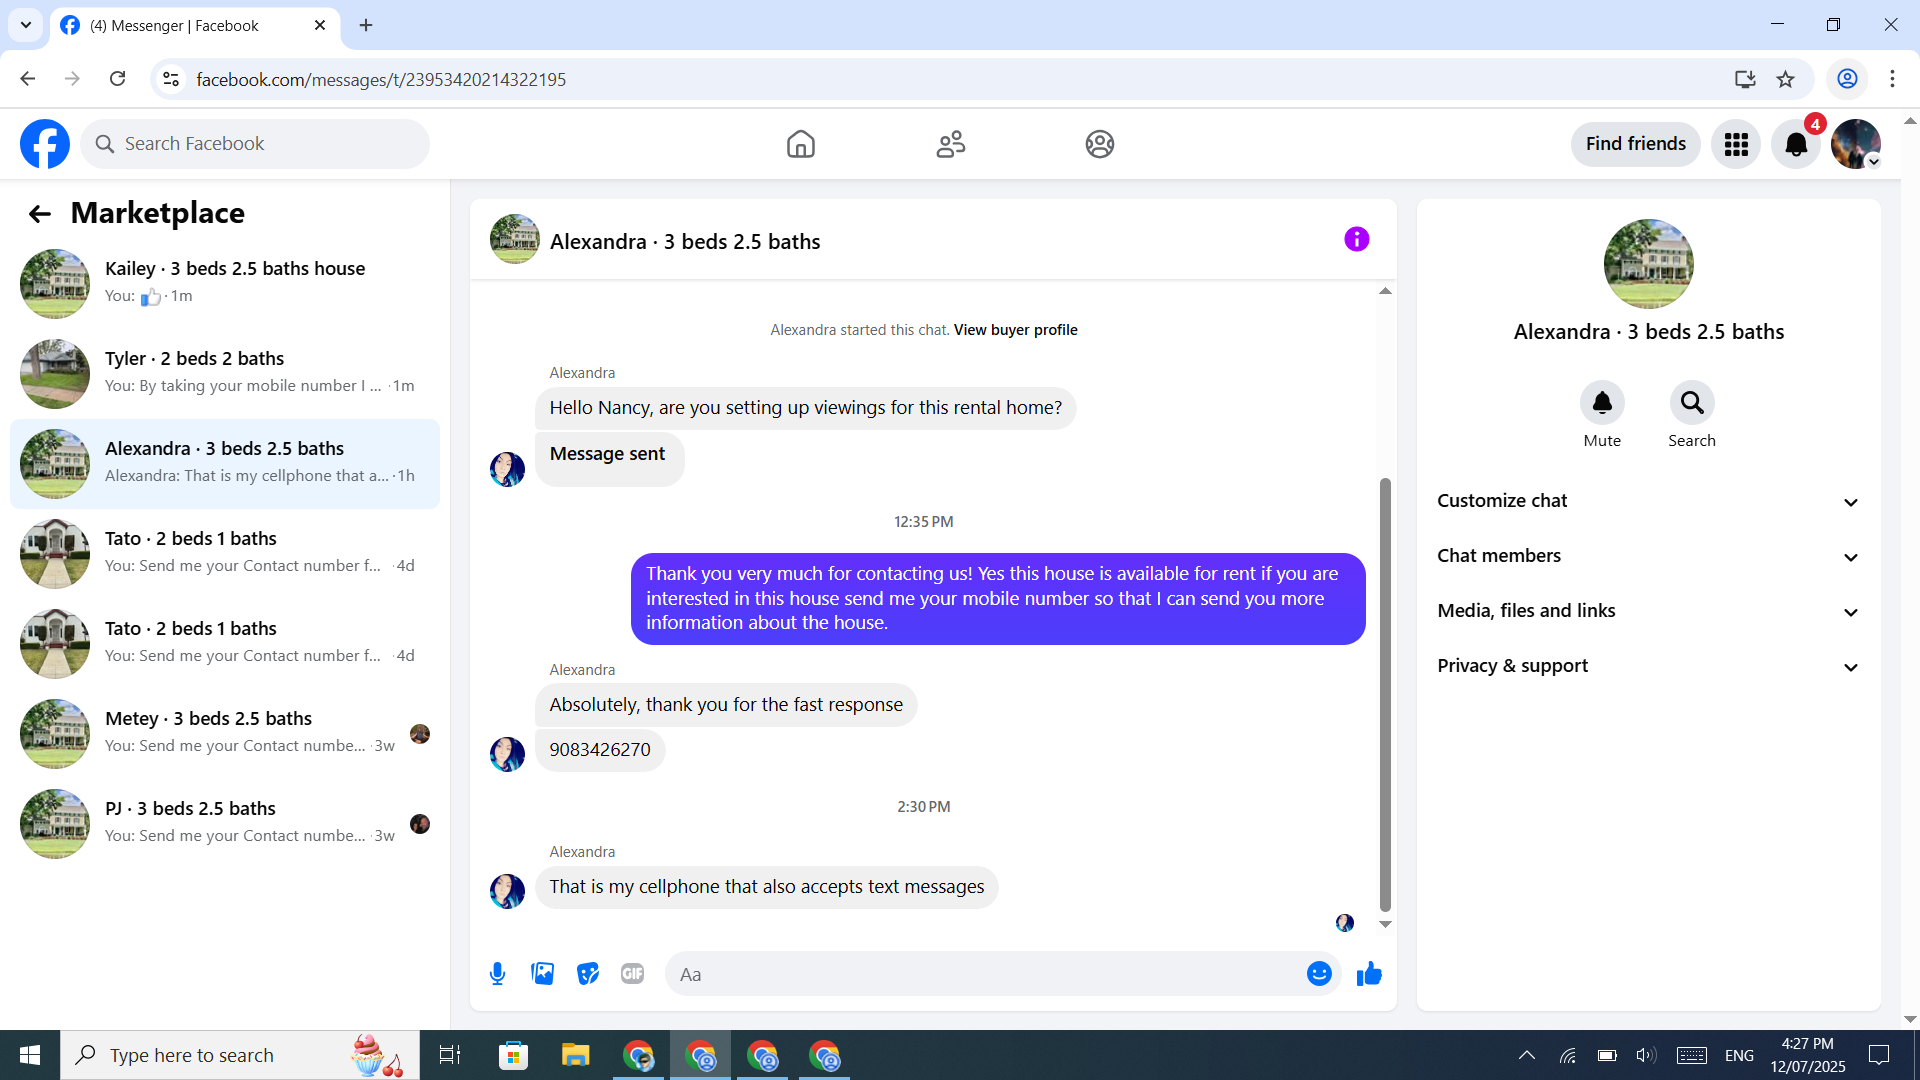Screen dimensions: 1920x1080
Task: Open the Friends tab
Action: pyautogui.click(x=950, y=145)
